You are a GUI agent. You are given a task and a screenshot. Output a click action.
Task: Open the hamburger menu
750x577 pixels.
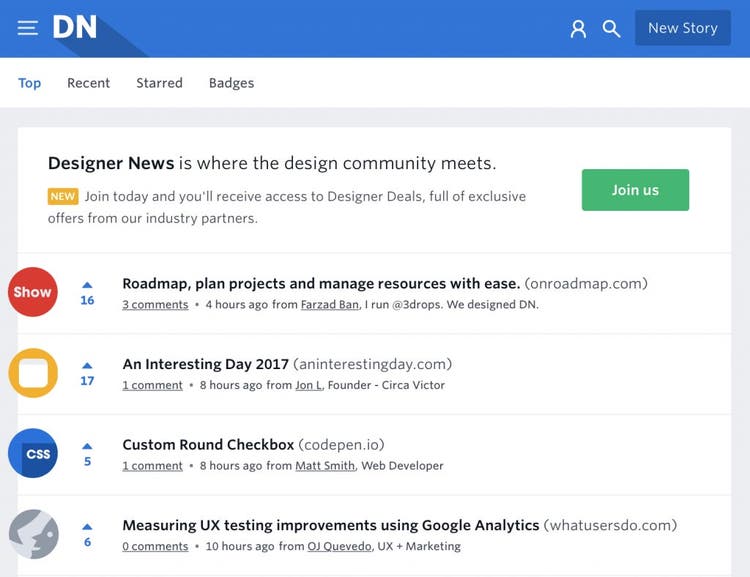[x=28, y=28]
